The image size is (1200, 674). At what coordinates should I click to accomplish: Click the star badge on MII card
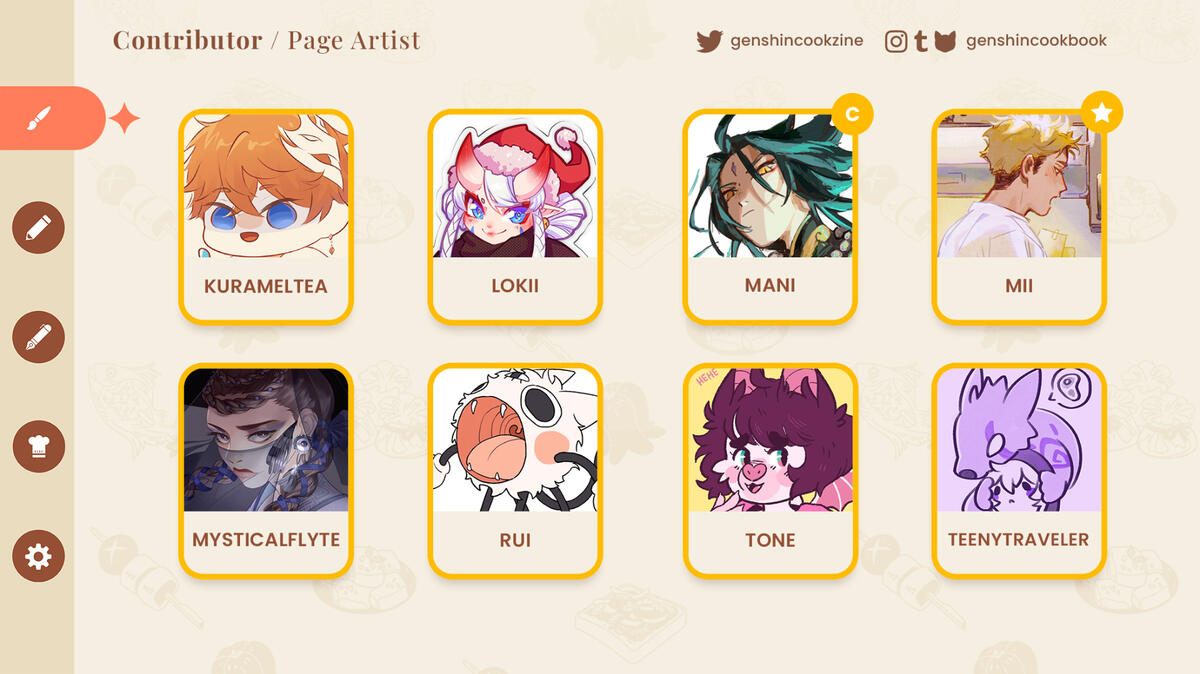click(1102, 113)
